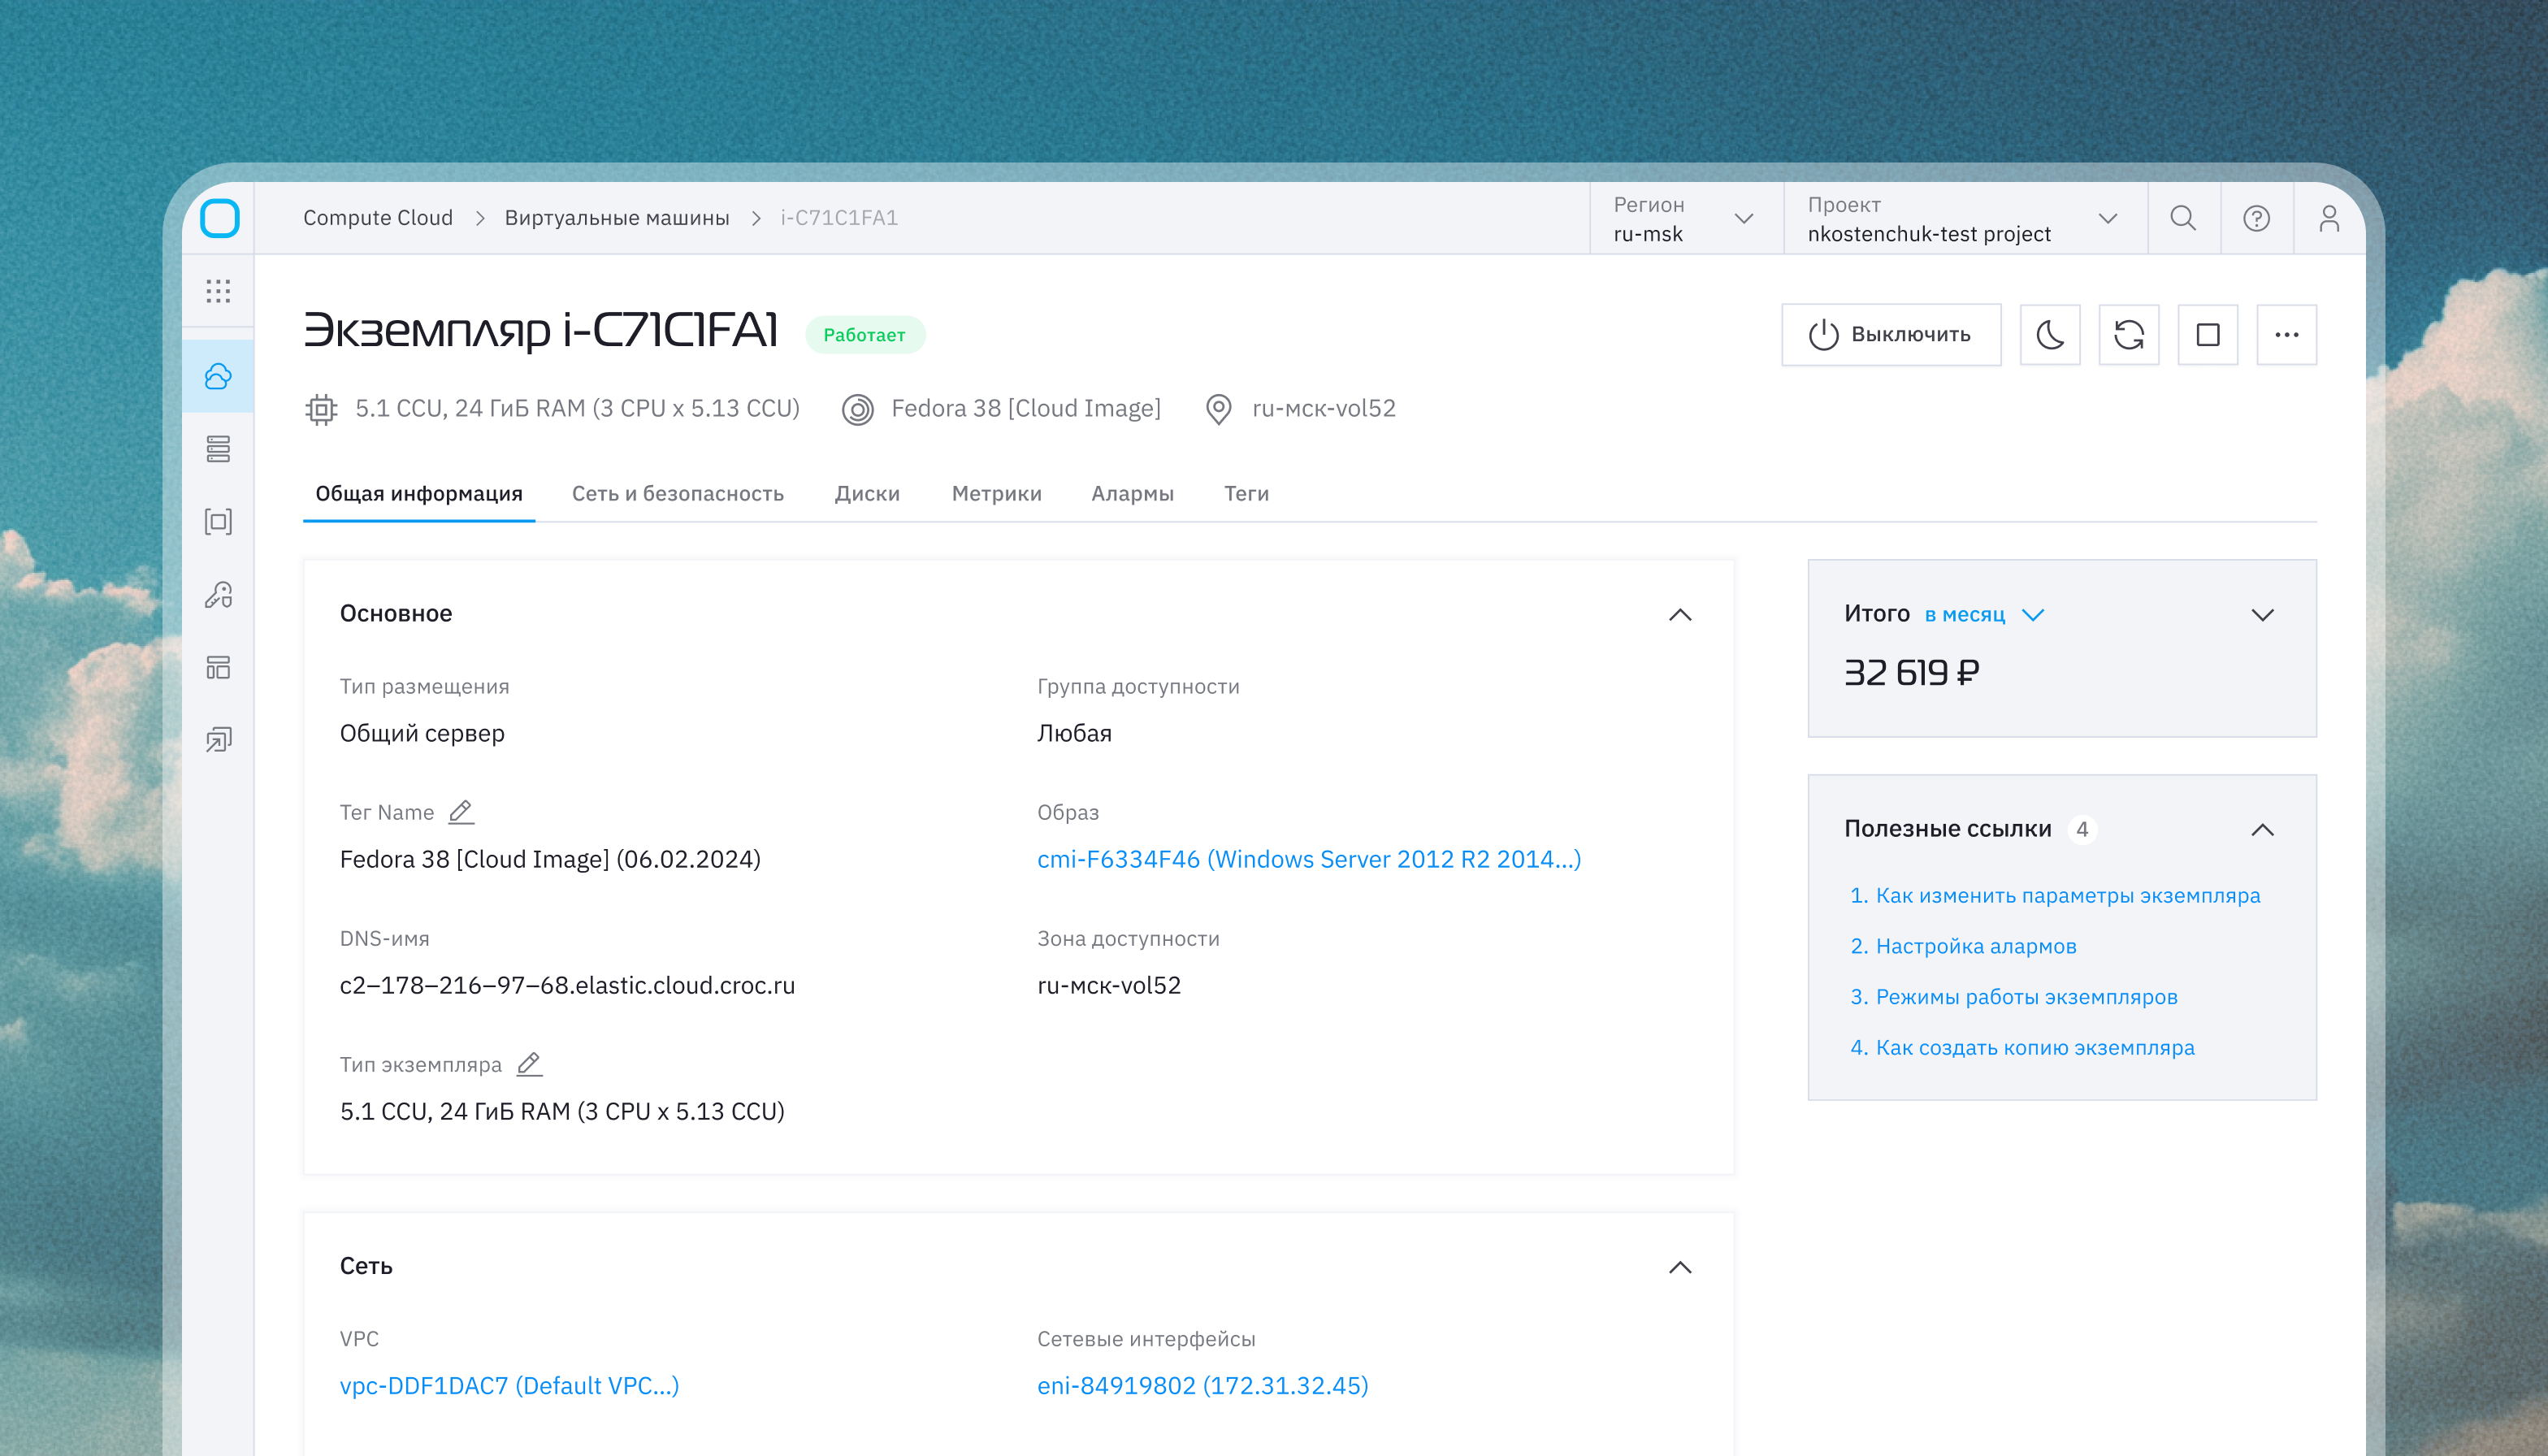Click the search magnifier icon
This screenshot has width=2548, height=1456.
pos(2183,218)
